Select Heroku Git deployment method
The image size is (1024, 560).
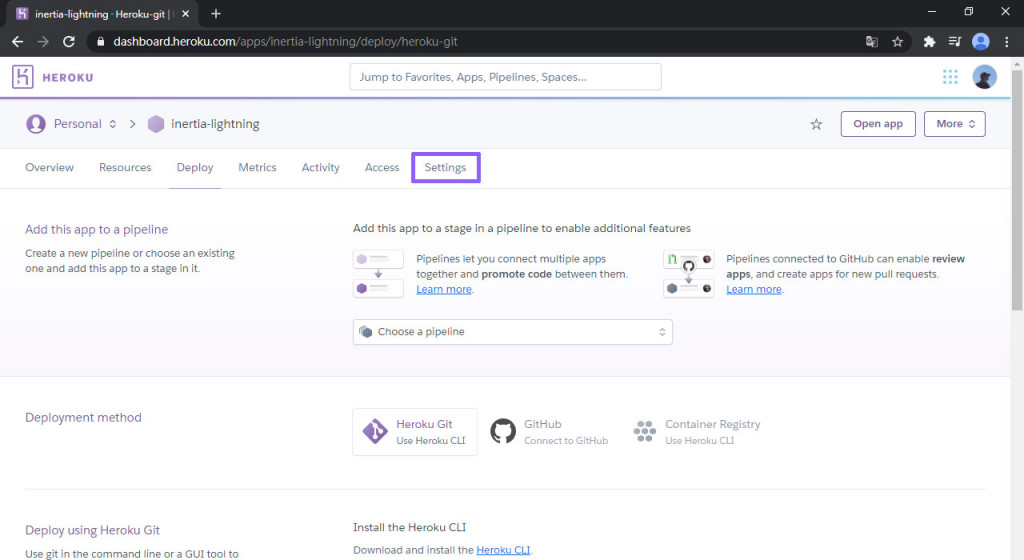point(415,432)
